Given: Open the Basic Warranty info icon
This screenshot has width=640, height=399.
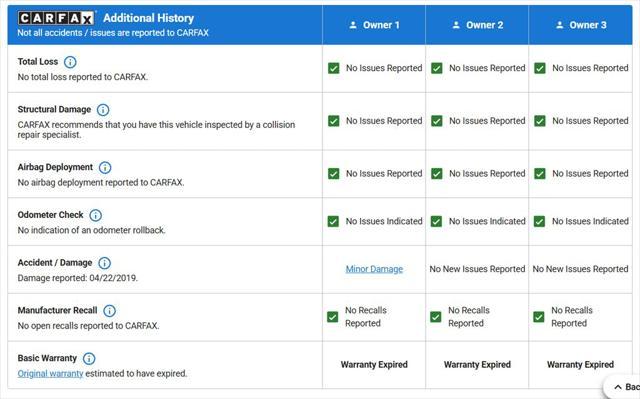Looking at the screenshot, I should (x=89, y=358).
